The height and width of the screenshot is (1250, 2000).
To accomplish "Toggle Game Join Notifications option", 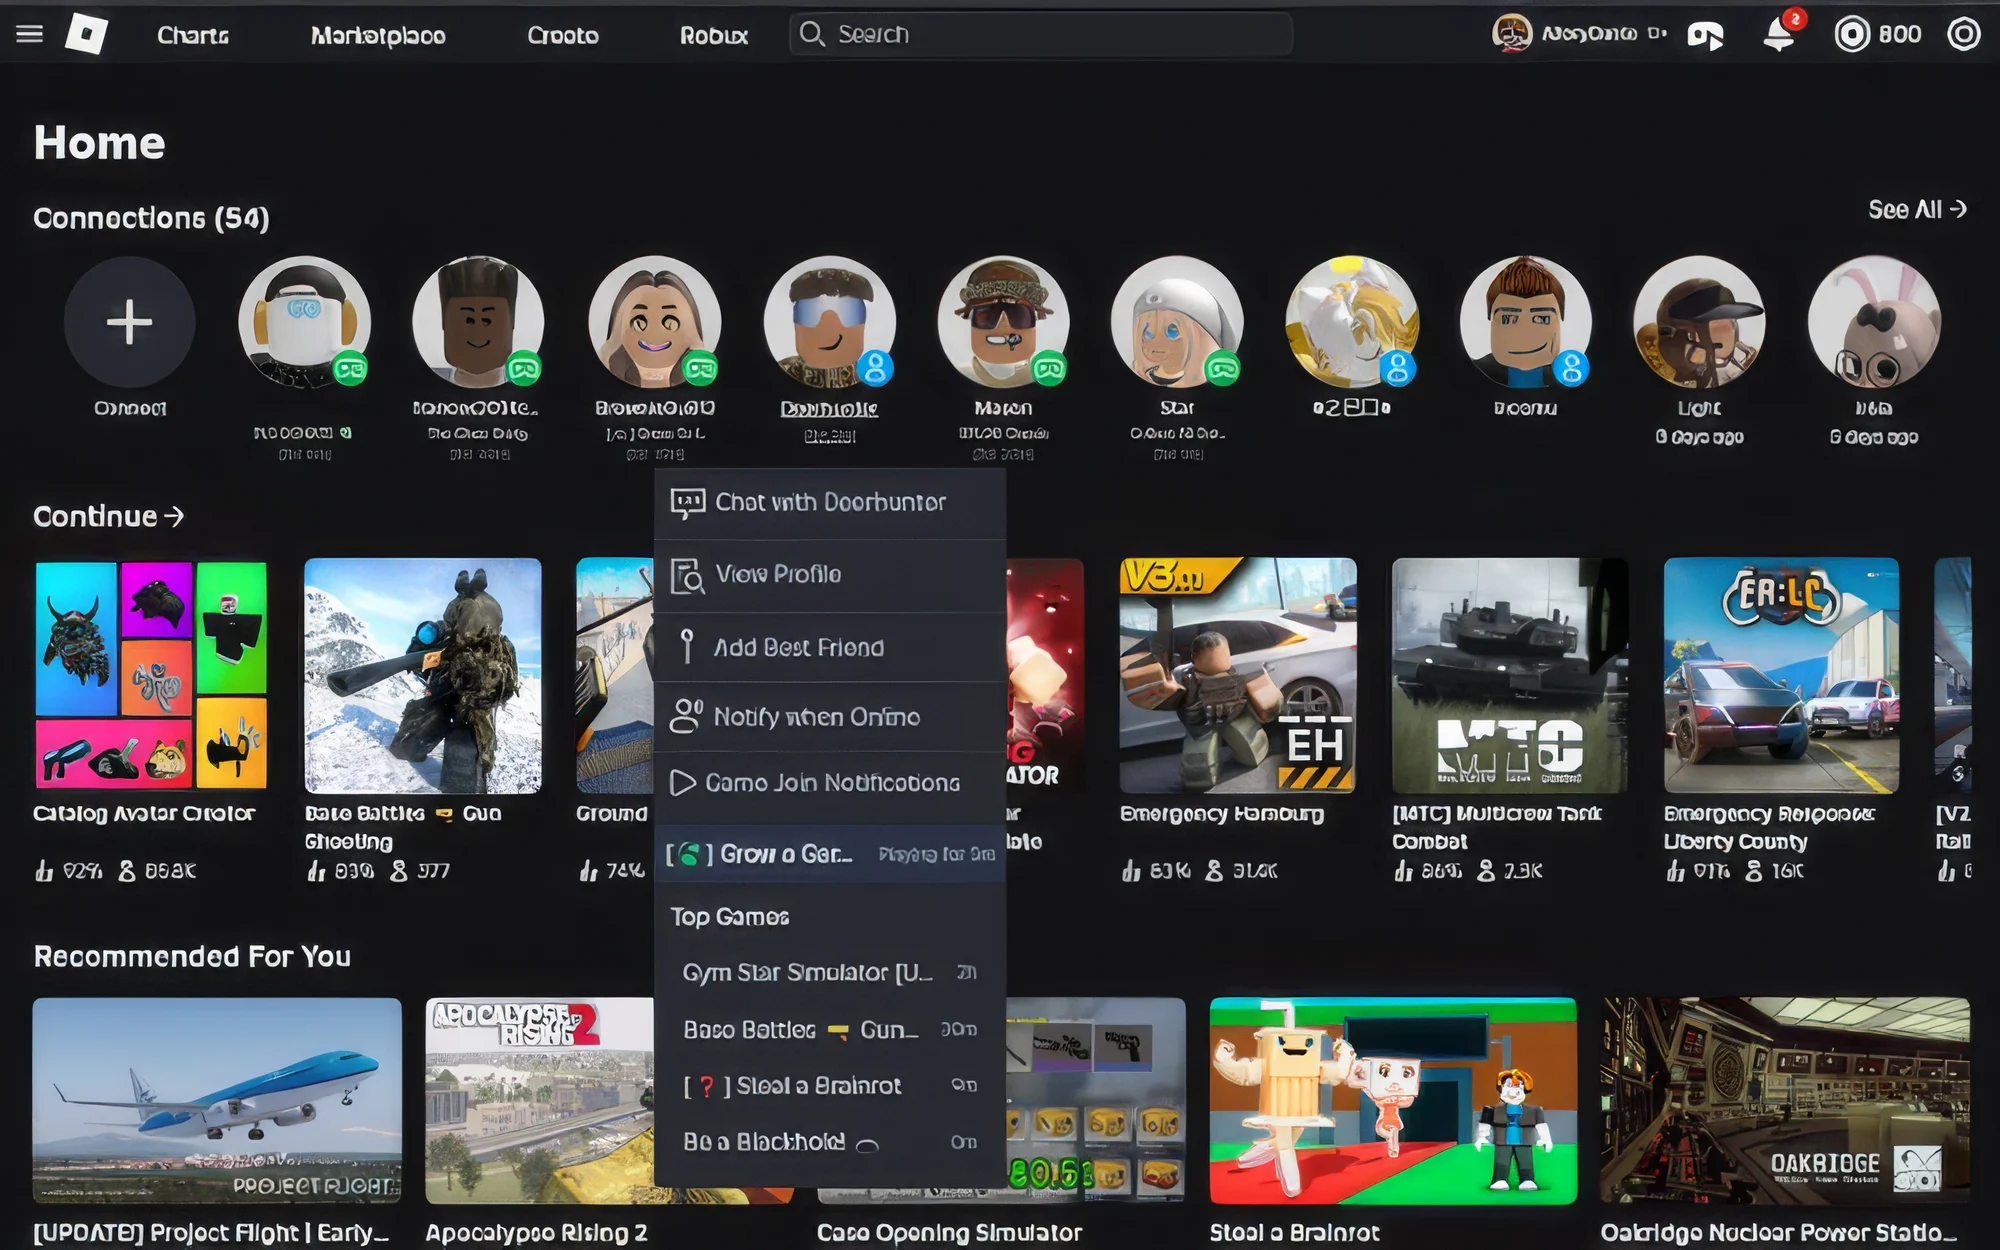I will coord(830,783).
